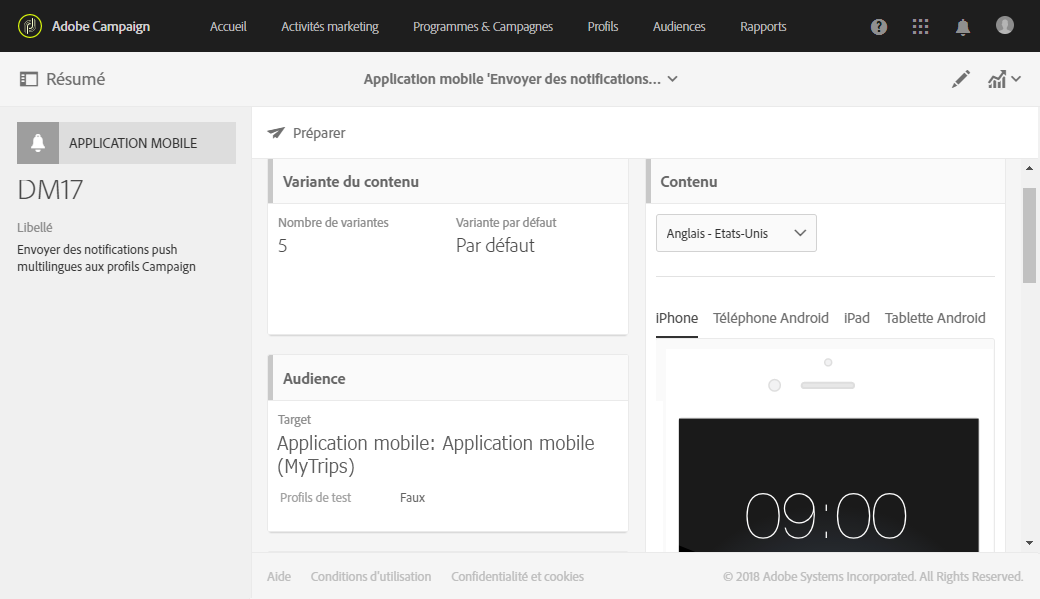This screenshot has width=1040, height=599.
Task: Click the Target label in Audience block
Action: coord(294,420)
